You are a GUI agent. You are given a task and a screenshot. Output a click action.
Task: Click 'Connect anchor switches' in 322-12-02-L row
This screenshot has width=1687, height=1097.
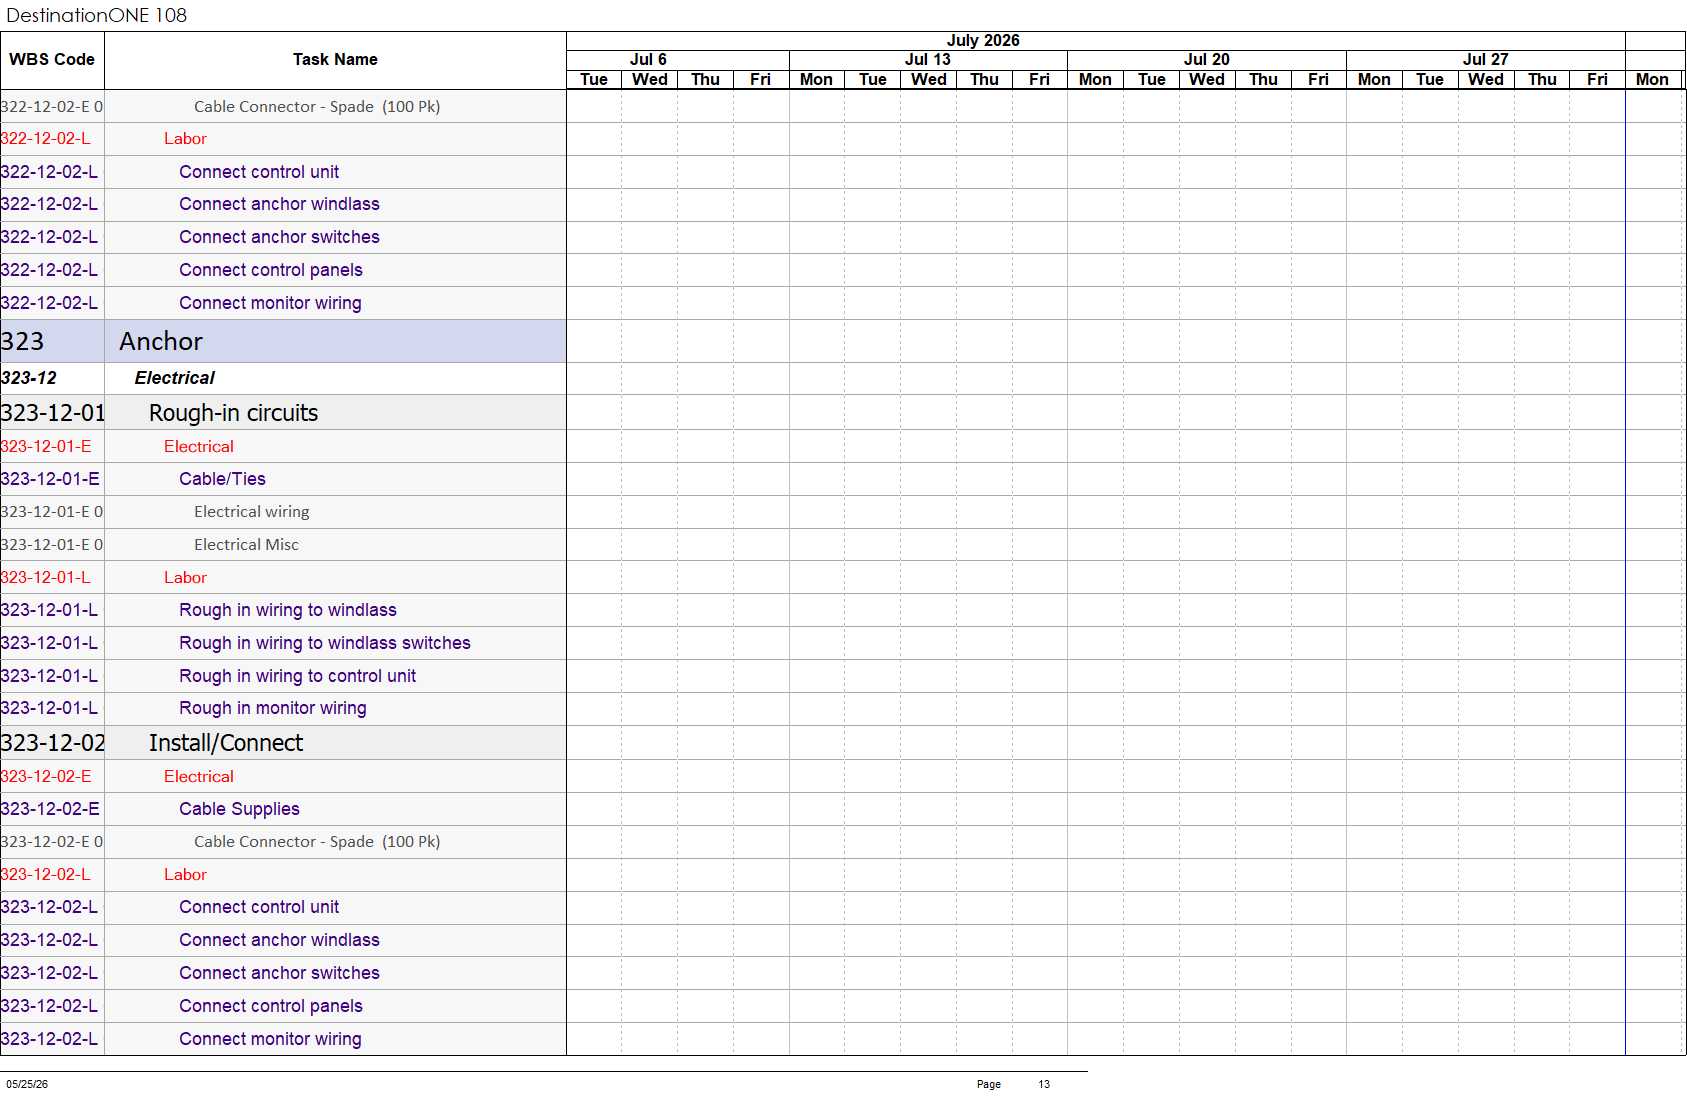(279, 237)
